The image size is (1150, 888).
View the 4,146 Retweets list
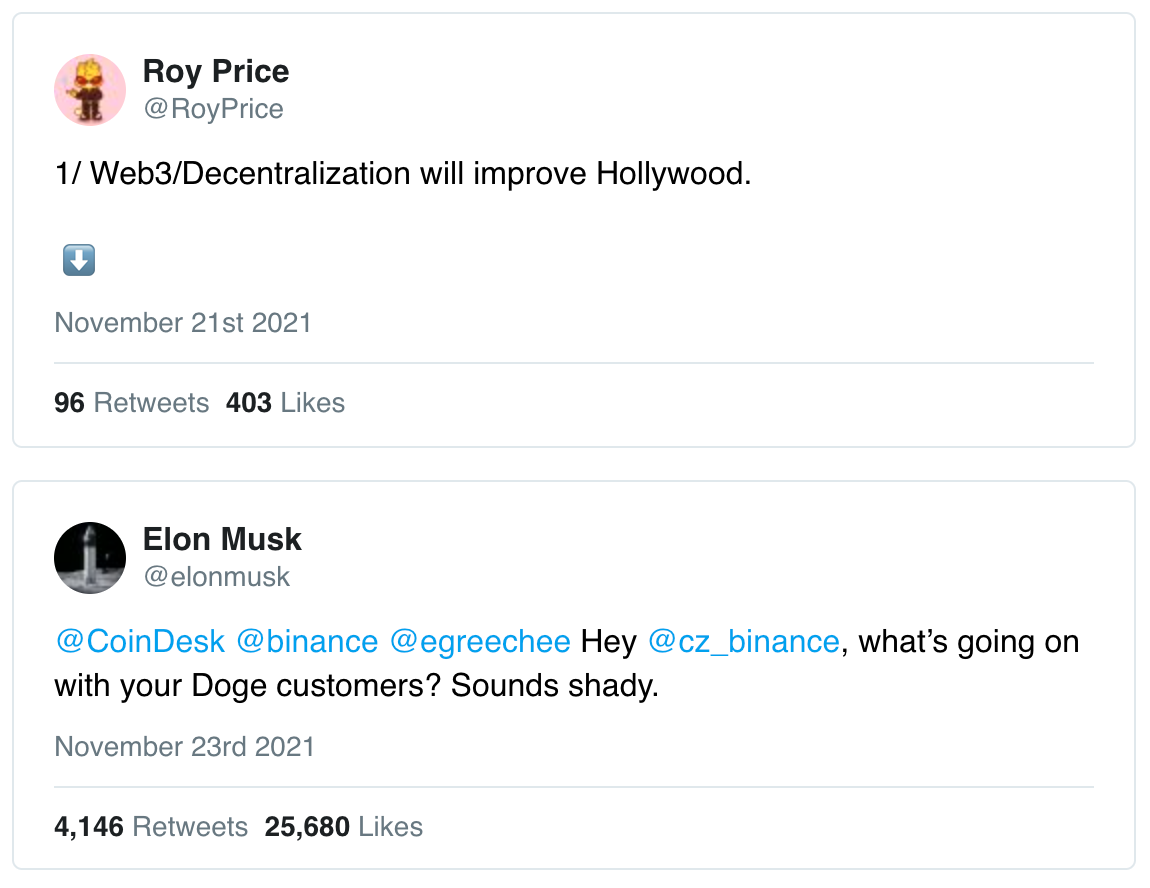[x=151, y=826]
